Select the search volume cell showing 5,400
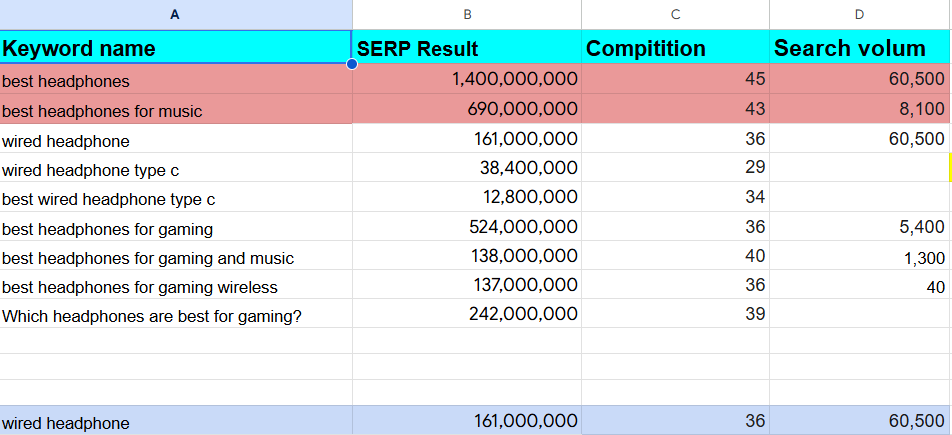952x435 pixels. 859,228
